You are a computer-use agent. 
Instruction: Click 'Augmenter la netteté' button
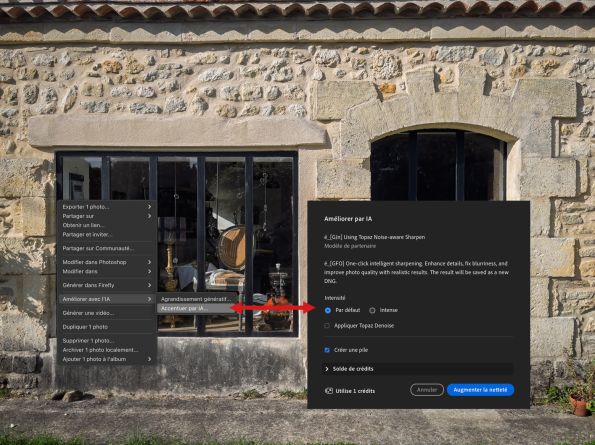click(480, 390)
